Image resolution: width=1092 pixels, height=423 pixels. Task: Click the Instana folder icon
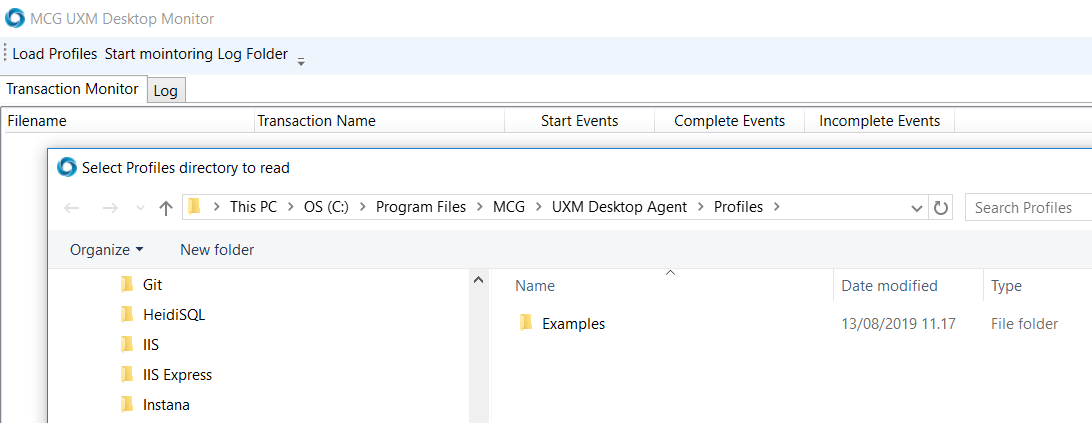click(x=127, y=405)
